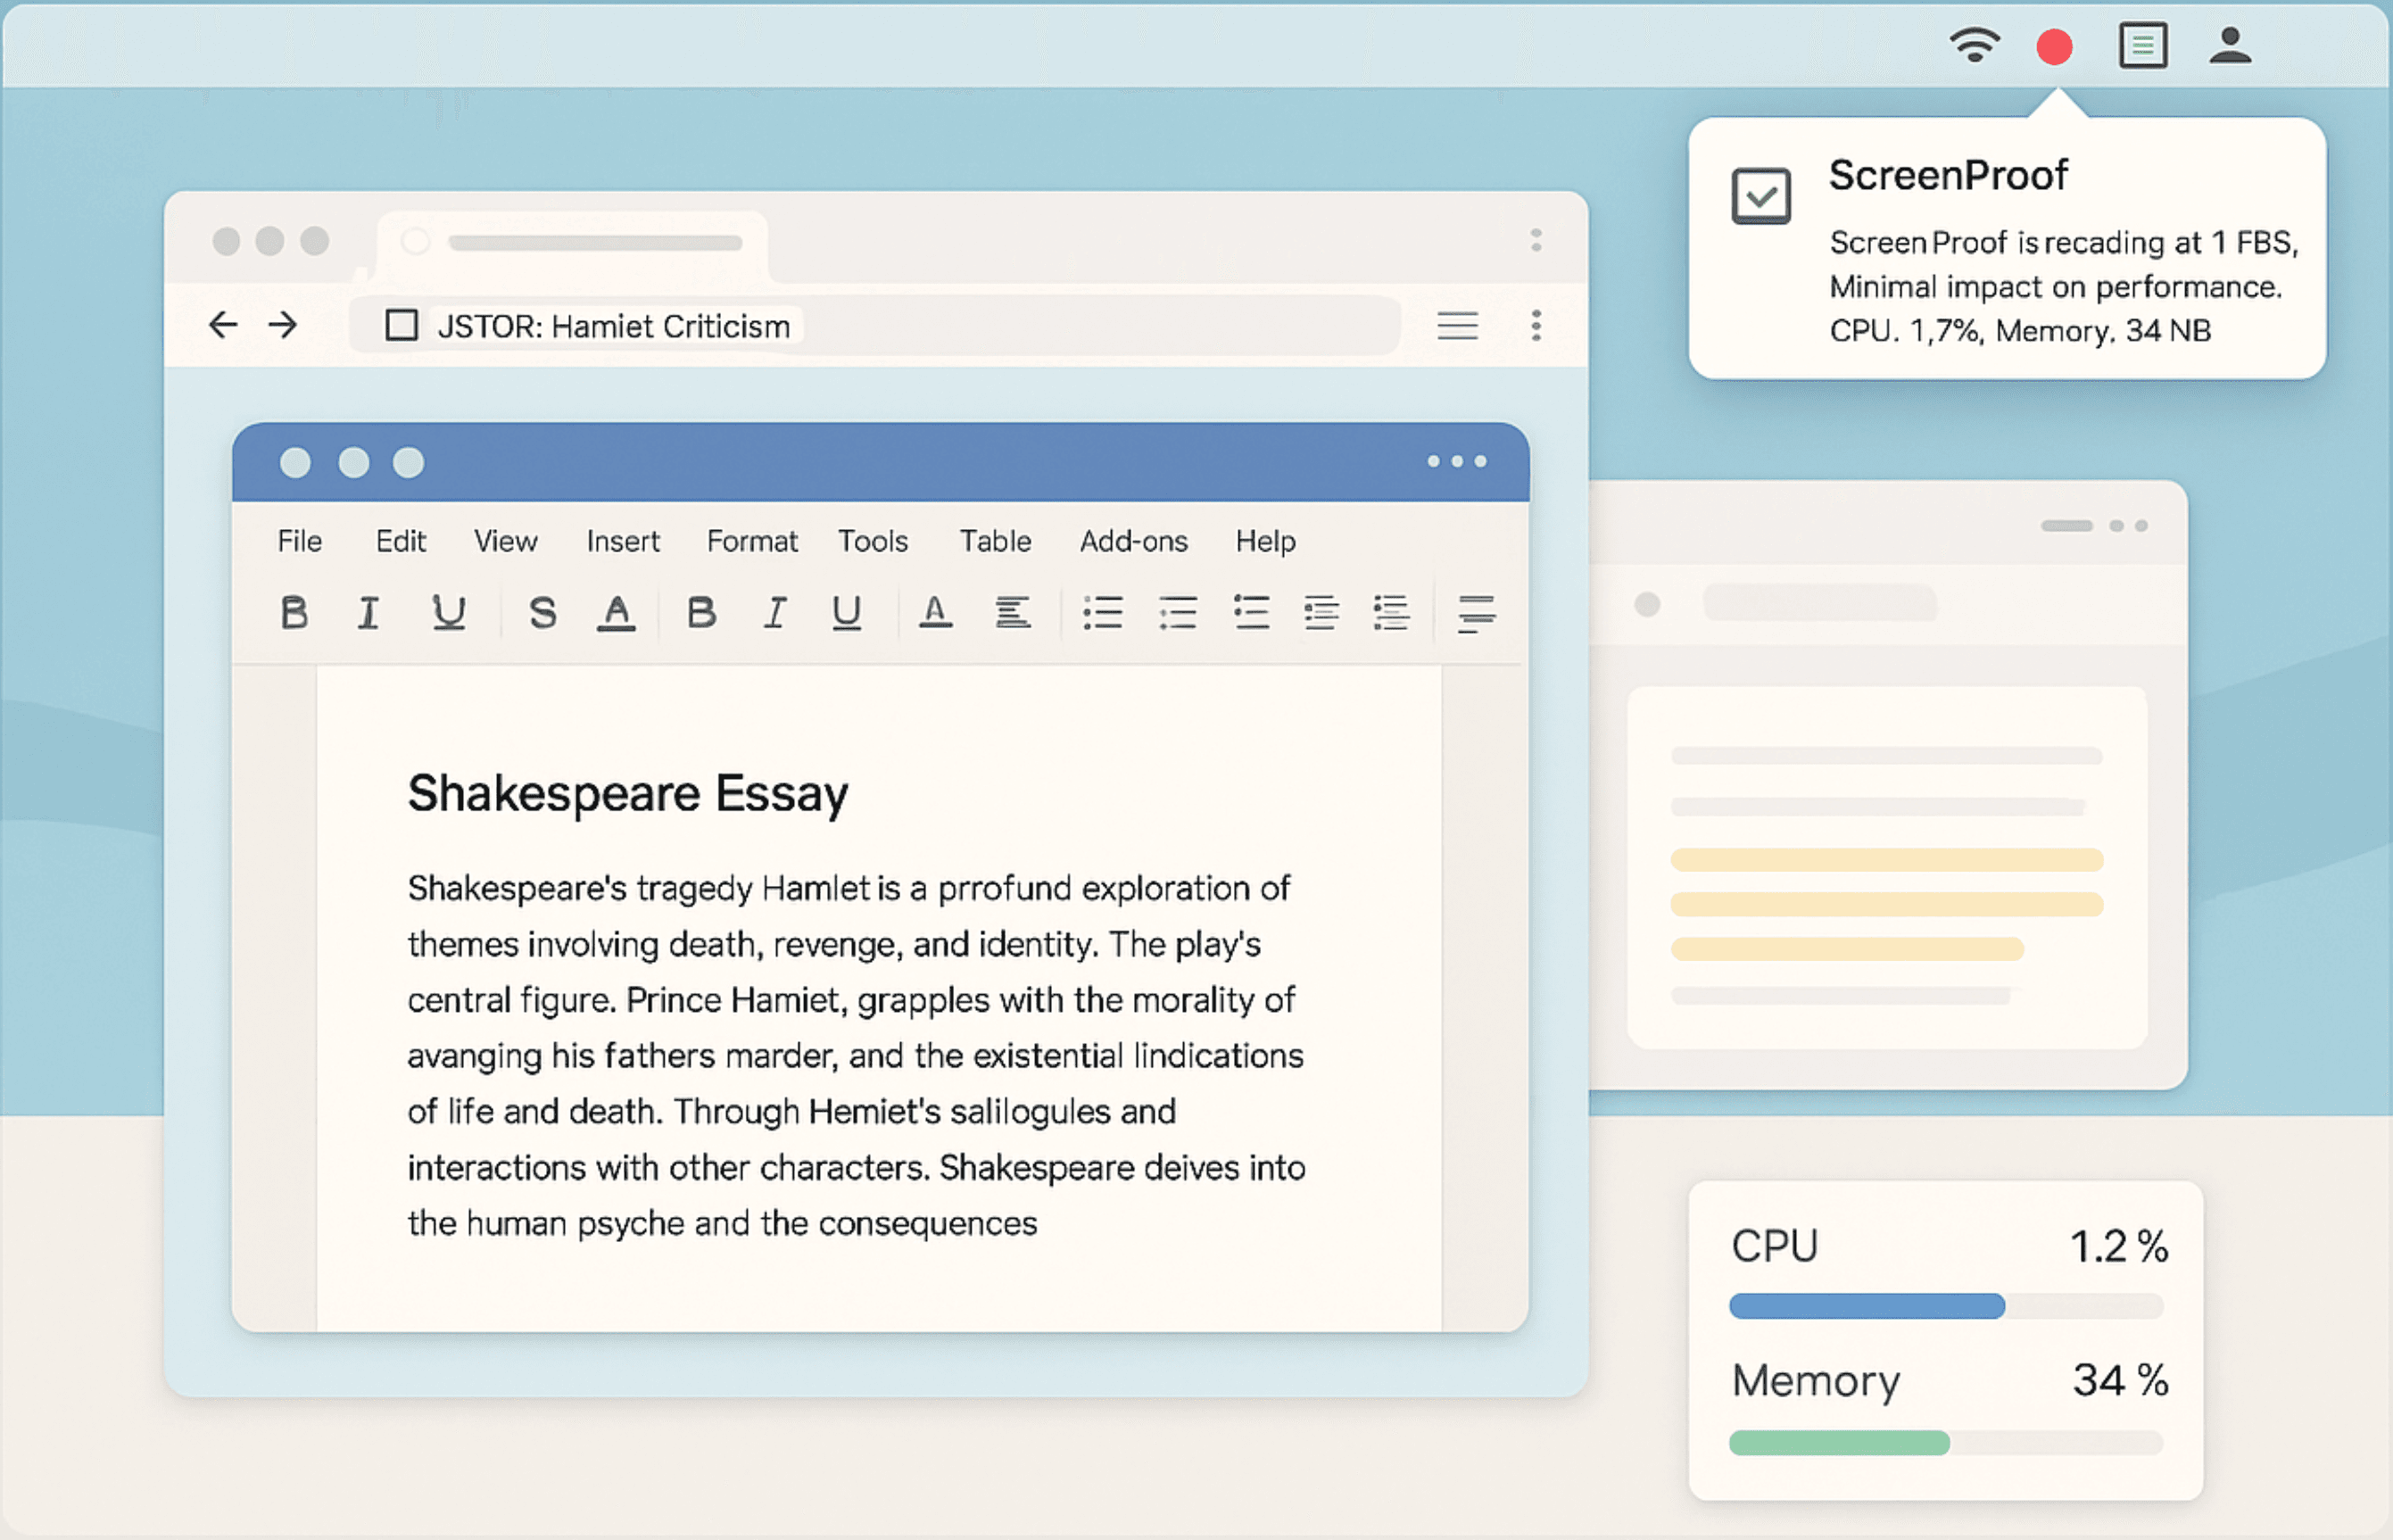Click the first bulleted list icon
The image size is (2393, 1540).
1102,612
